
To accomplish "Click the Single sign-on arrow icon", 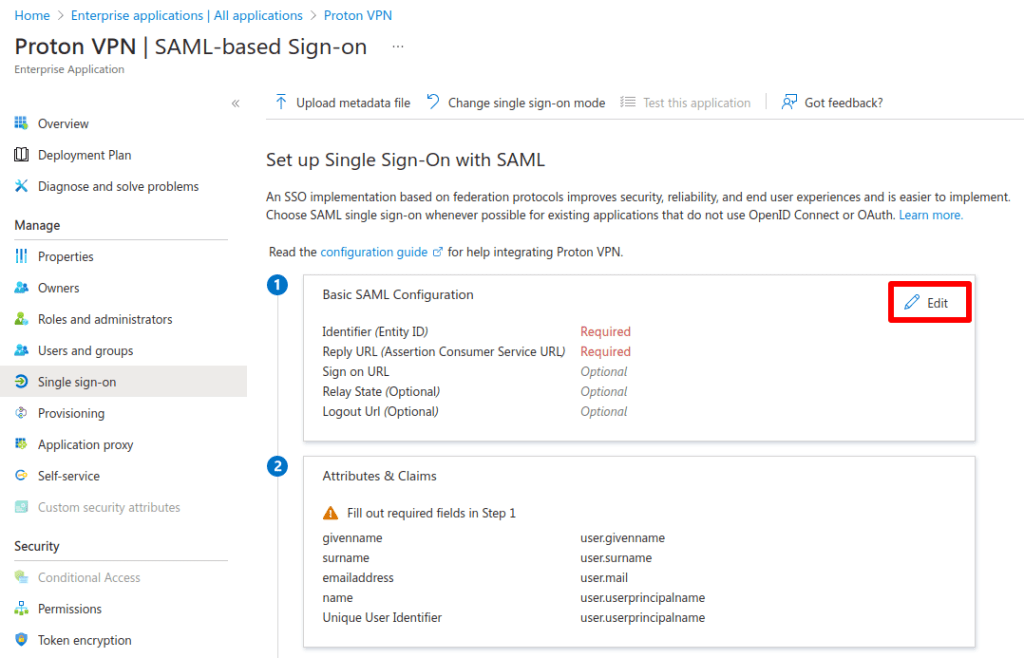I will [x=22, y=382].
